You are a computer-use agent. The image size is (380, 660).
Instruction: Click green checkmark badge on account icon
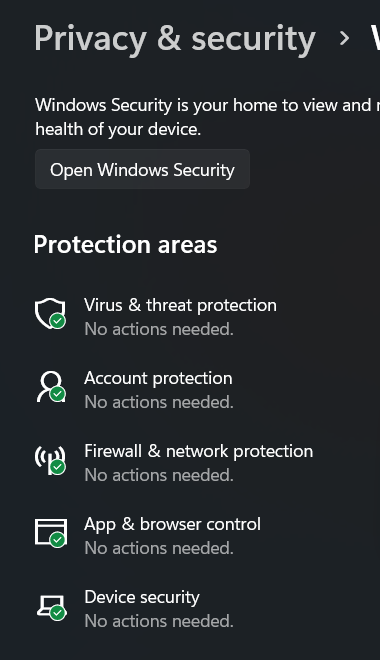(58, 394)
